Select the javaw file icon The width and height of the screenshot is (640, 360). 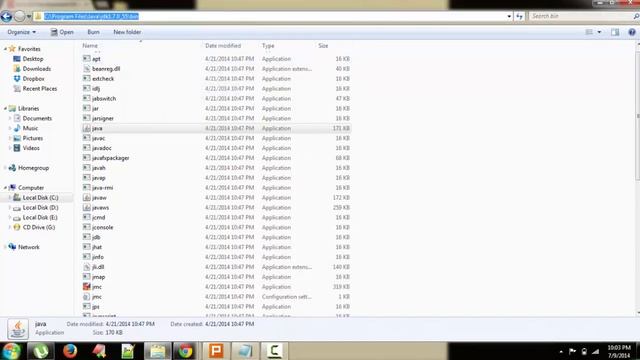87,198
